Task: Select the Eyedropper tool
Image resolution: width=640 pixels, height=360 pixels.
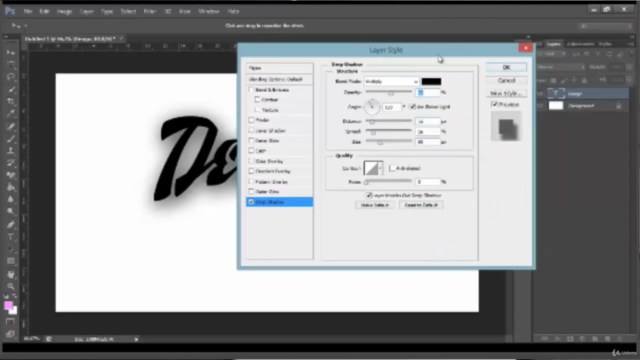Action: pyautogui.click(x=11, y=113)
